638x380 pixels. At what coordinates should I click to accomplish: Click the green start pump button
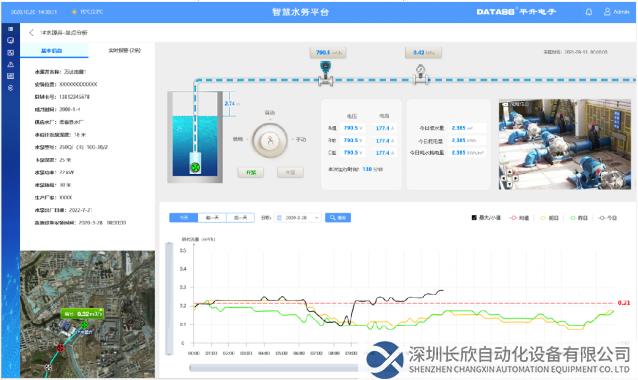click(251, 173)
